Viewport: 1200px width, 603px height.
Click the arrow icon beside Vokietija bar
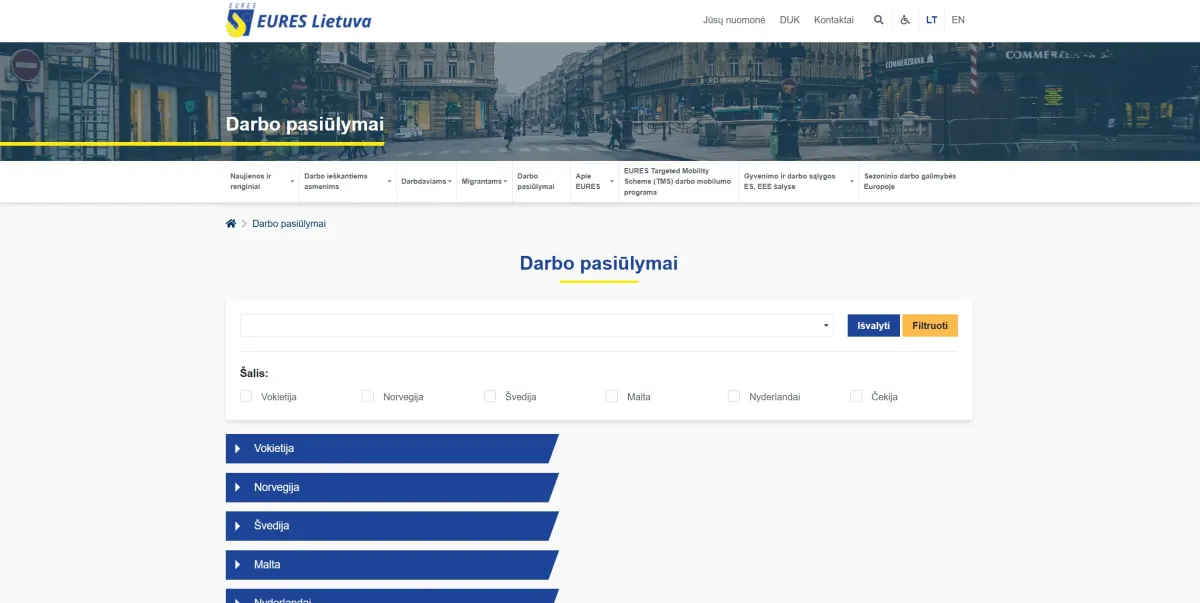(238, 449)
